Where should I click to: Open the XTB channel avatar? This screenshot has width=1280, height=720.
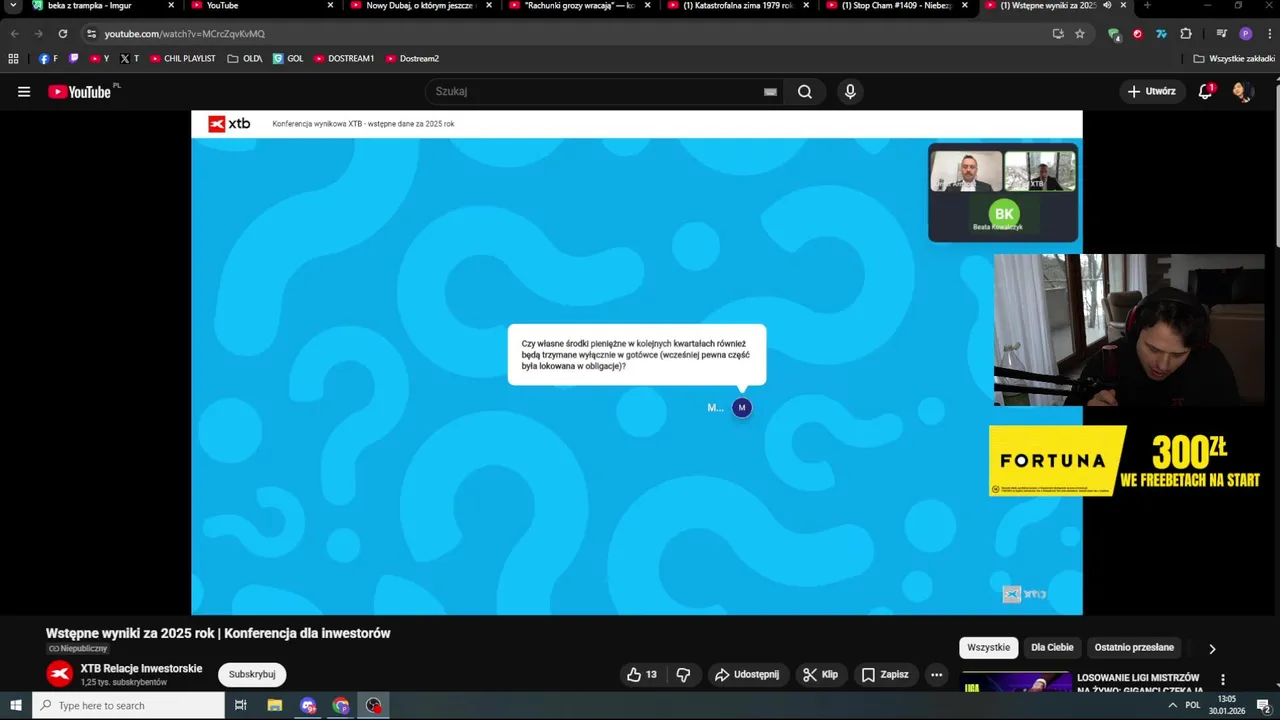(60, 675)
